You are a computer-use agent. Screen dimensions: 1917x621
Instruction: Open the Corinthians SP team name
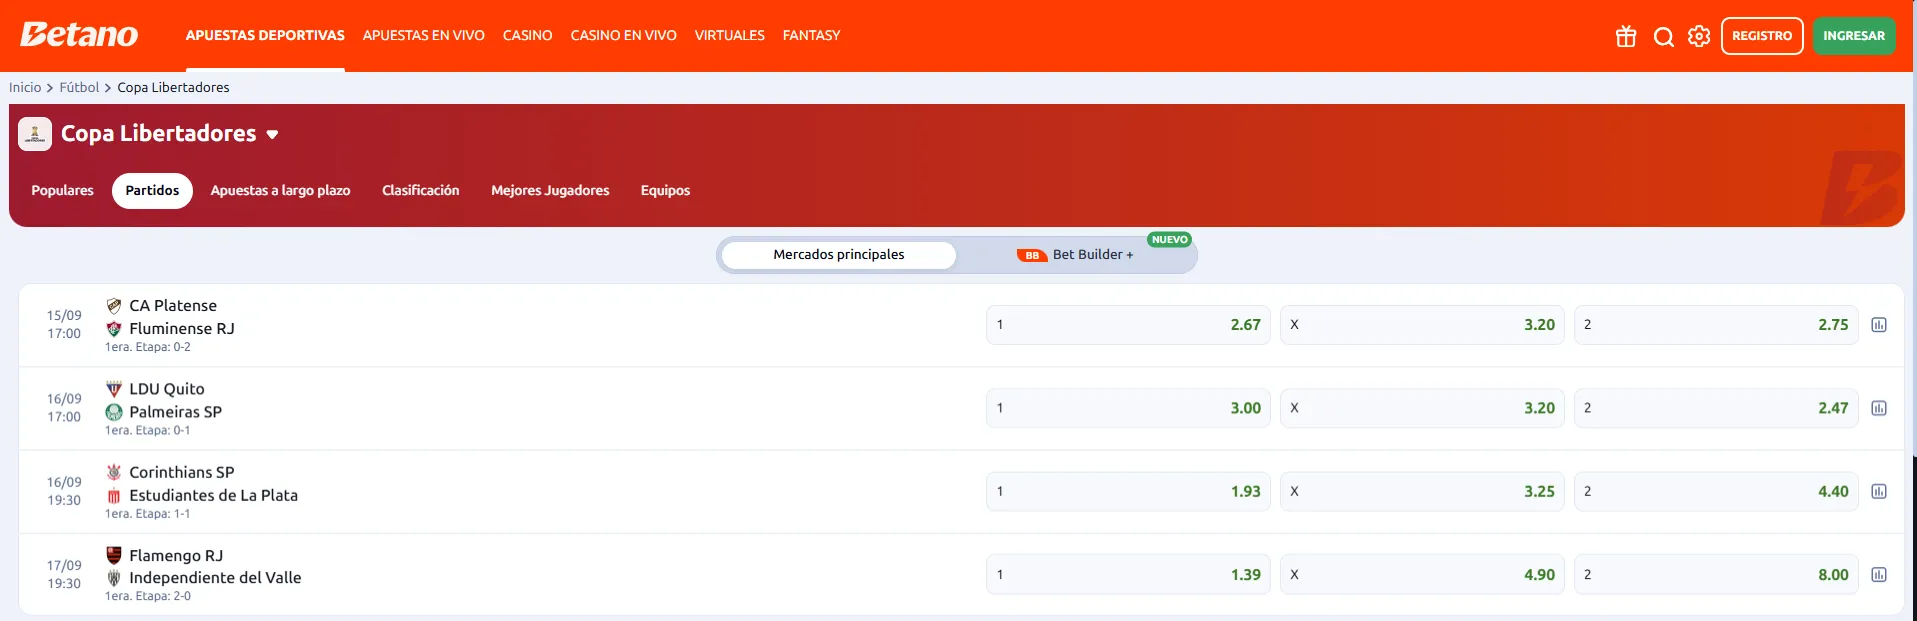(182, 472)
